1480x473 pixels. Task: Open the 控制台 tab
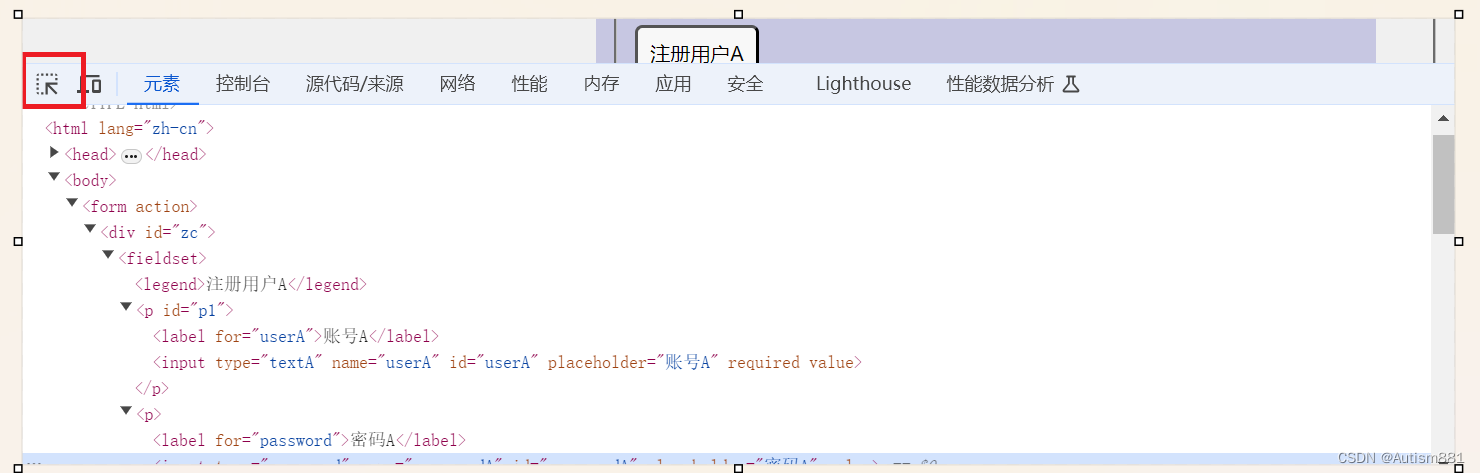(243, 84)
